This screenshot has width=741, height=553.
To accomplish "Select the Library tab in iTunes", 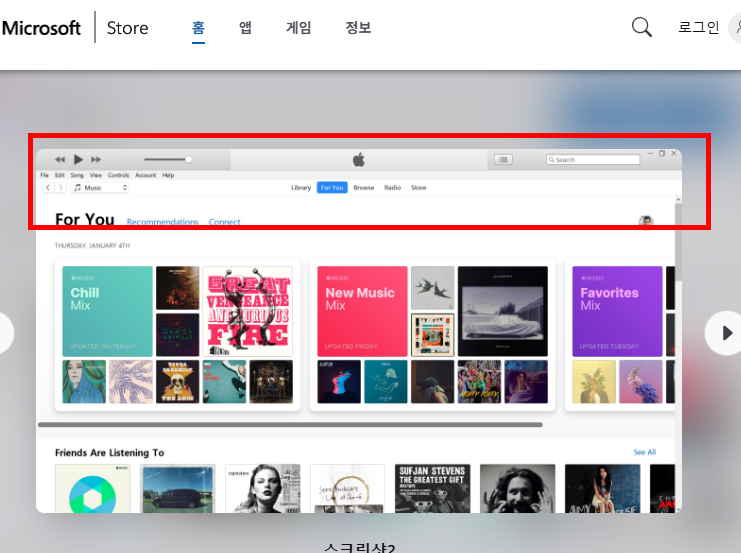I will coord(301,188).
